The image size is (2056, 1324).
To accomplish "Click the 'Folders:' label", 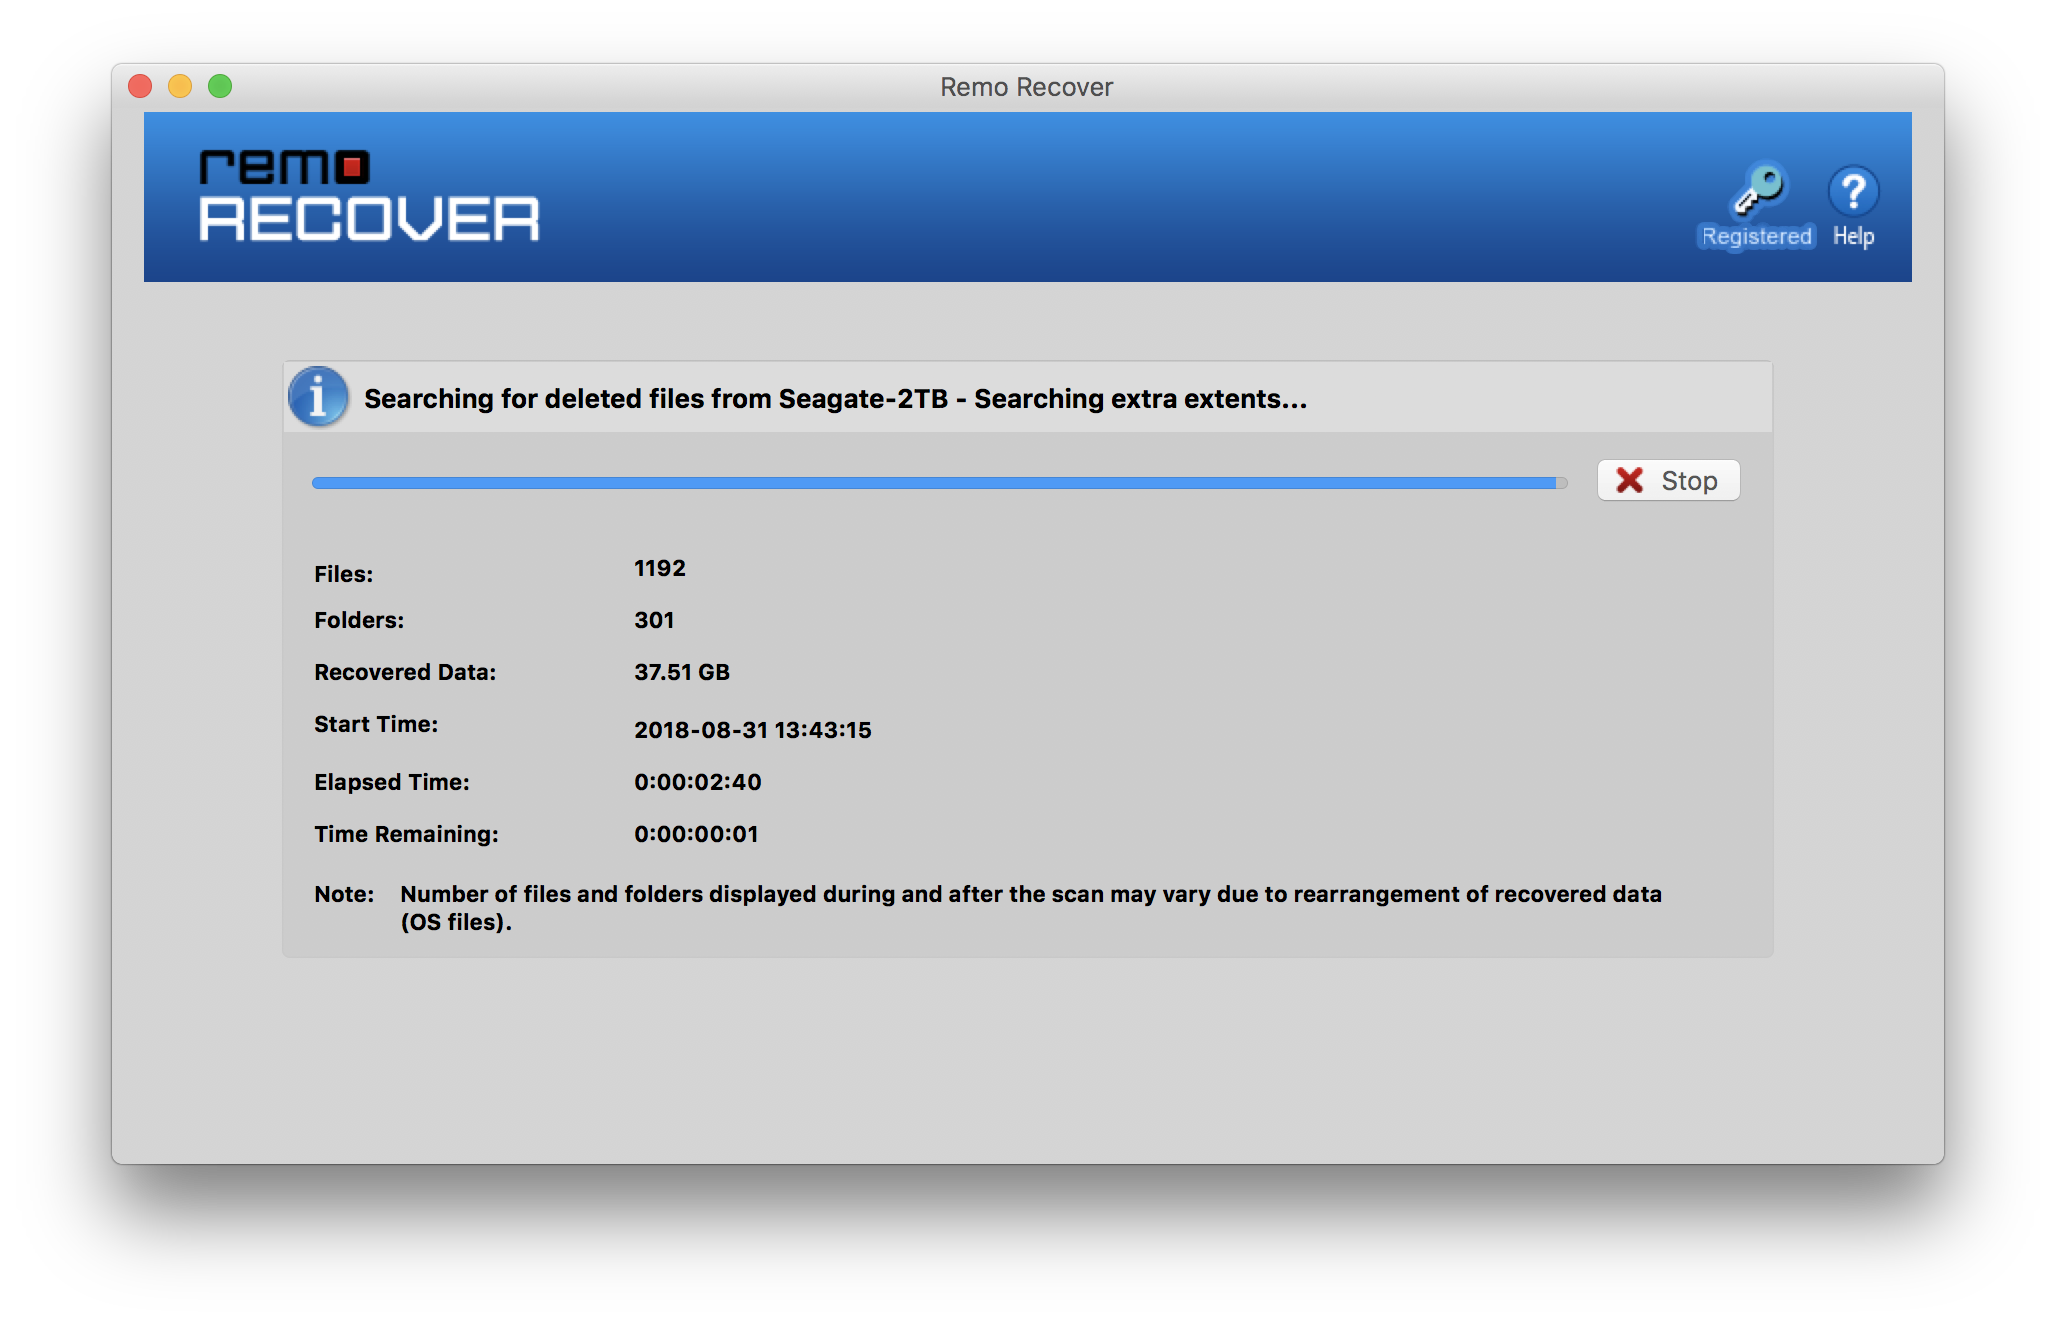I will click(x=359, y=621).
